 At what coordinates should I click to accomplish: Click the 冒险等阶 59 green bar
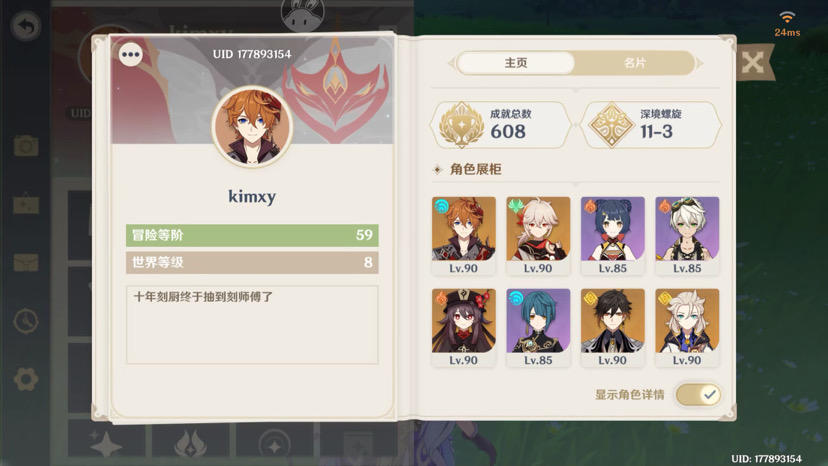point(252,235)
